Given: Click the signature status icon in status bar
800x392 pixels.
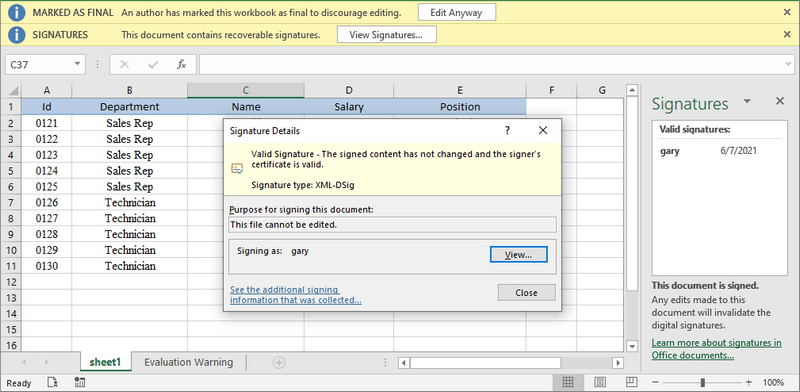Looking at the screenshot, I should [x=52, y=382].
